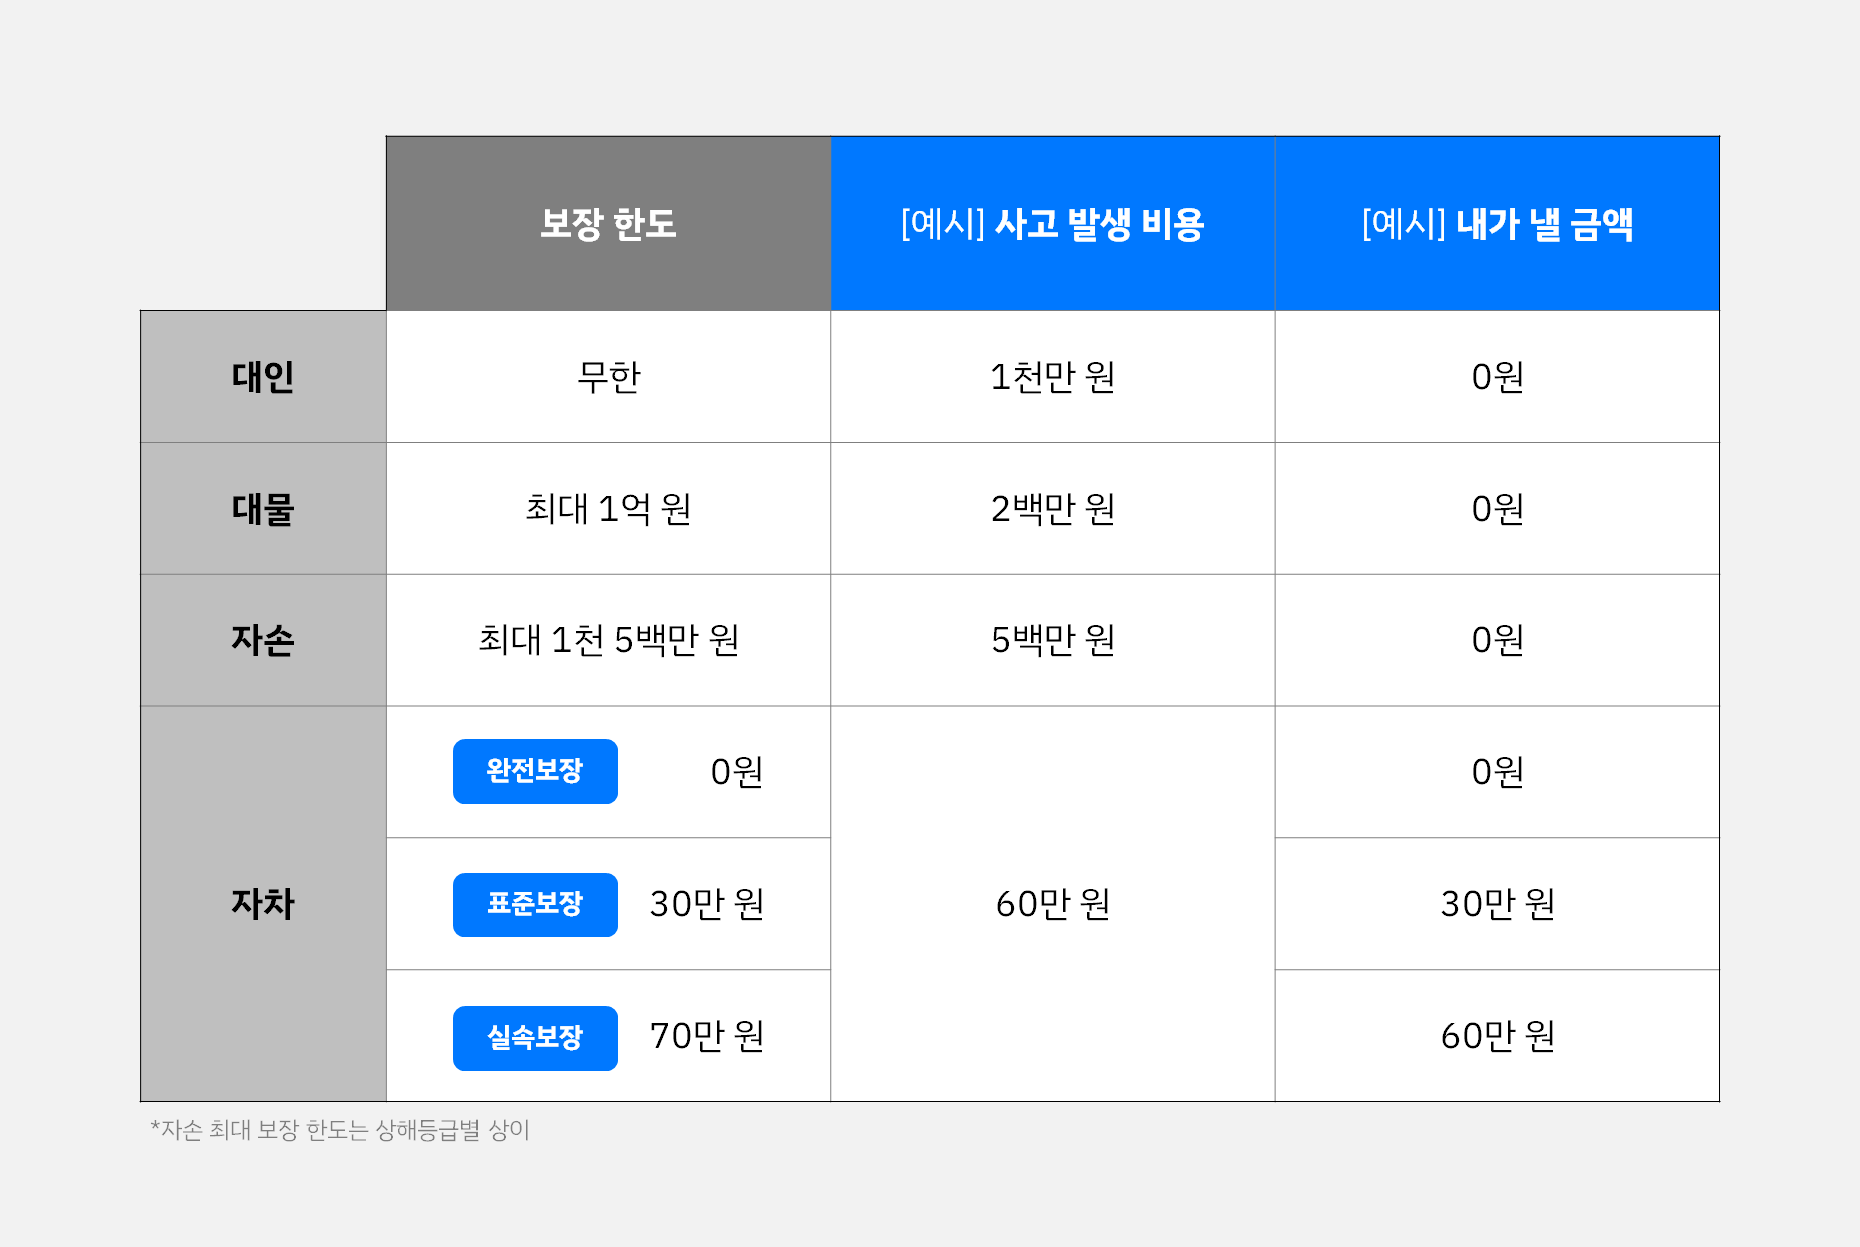Viewport: 1860px width, 1247px height.
Task: Select the 표준보장 blue badge
Action: 535,904
